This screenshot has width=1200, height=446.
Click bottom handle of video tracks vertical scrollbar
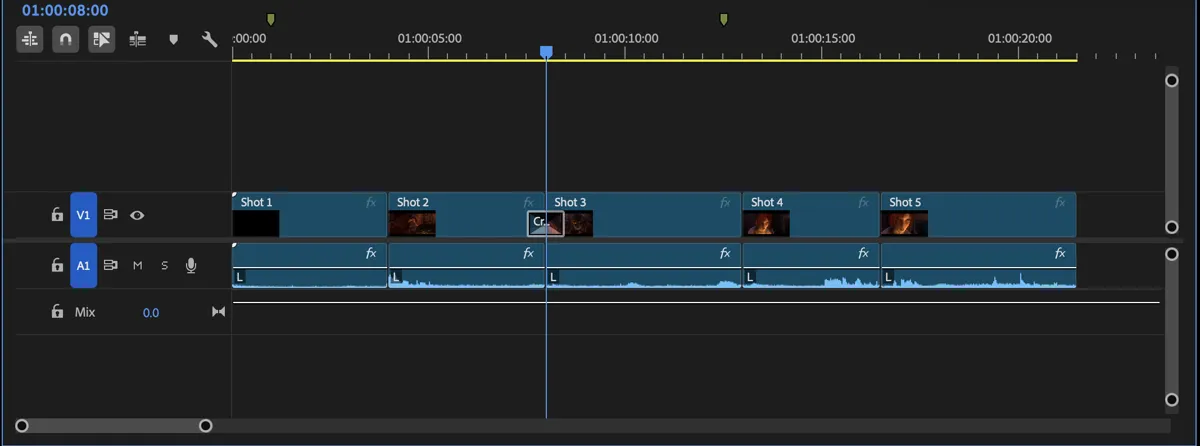click(x=1172, y=227)
